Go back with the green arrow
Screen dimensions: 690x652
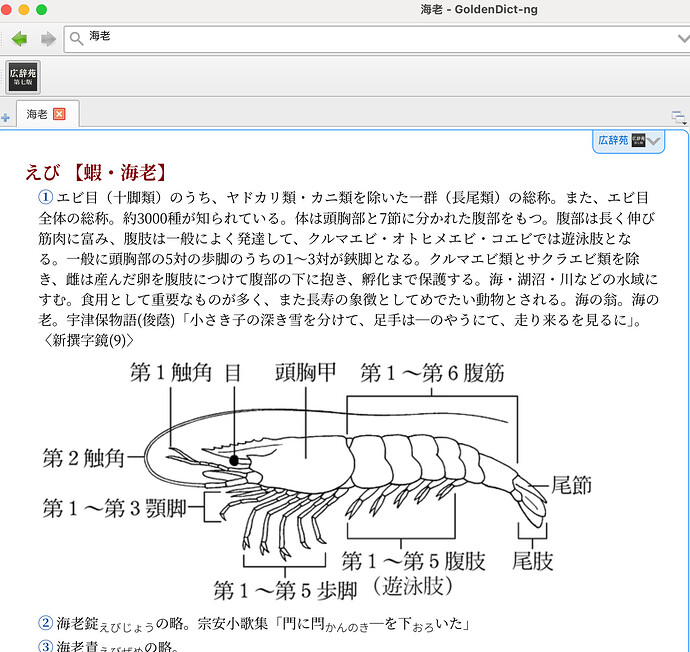click(x=19, y=39)
